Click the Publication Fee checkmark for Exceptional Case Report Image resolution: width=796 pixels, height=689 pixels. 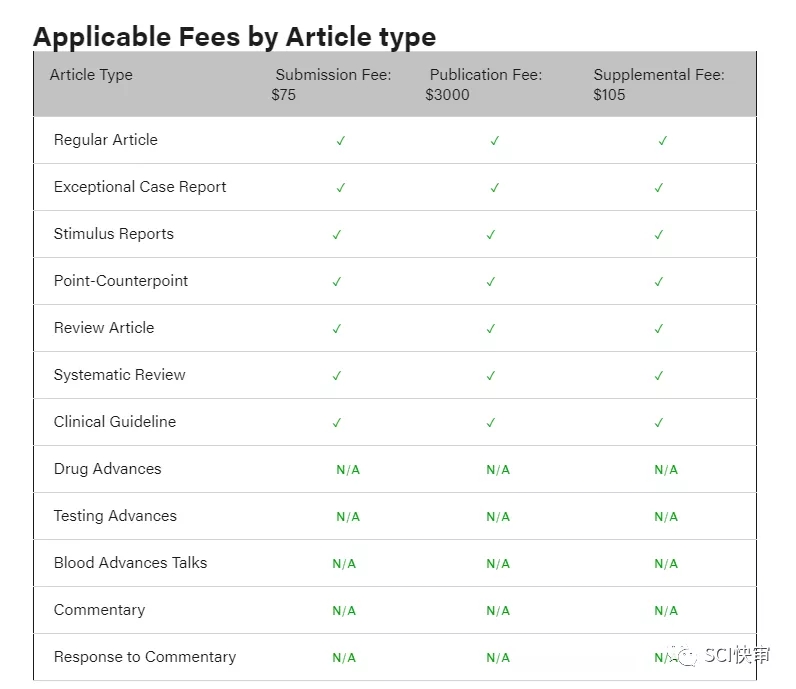495,188
